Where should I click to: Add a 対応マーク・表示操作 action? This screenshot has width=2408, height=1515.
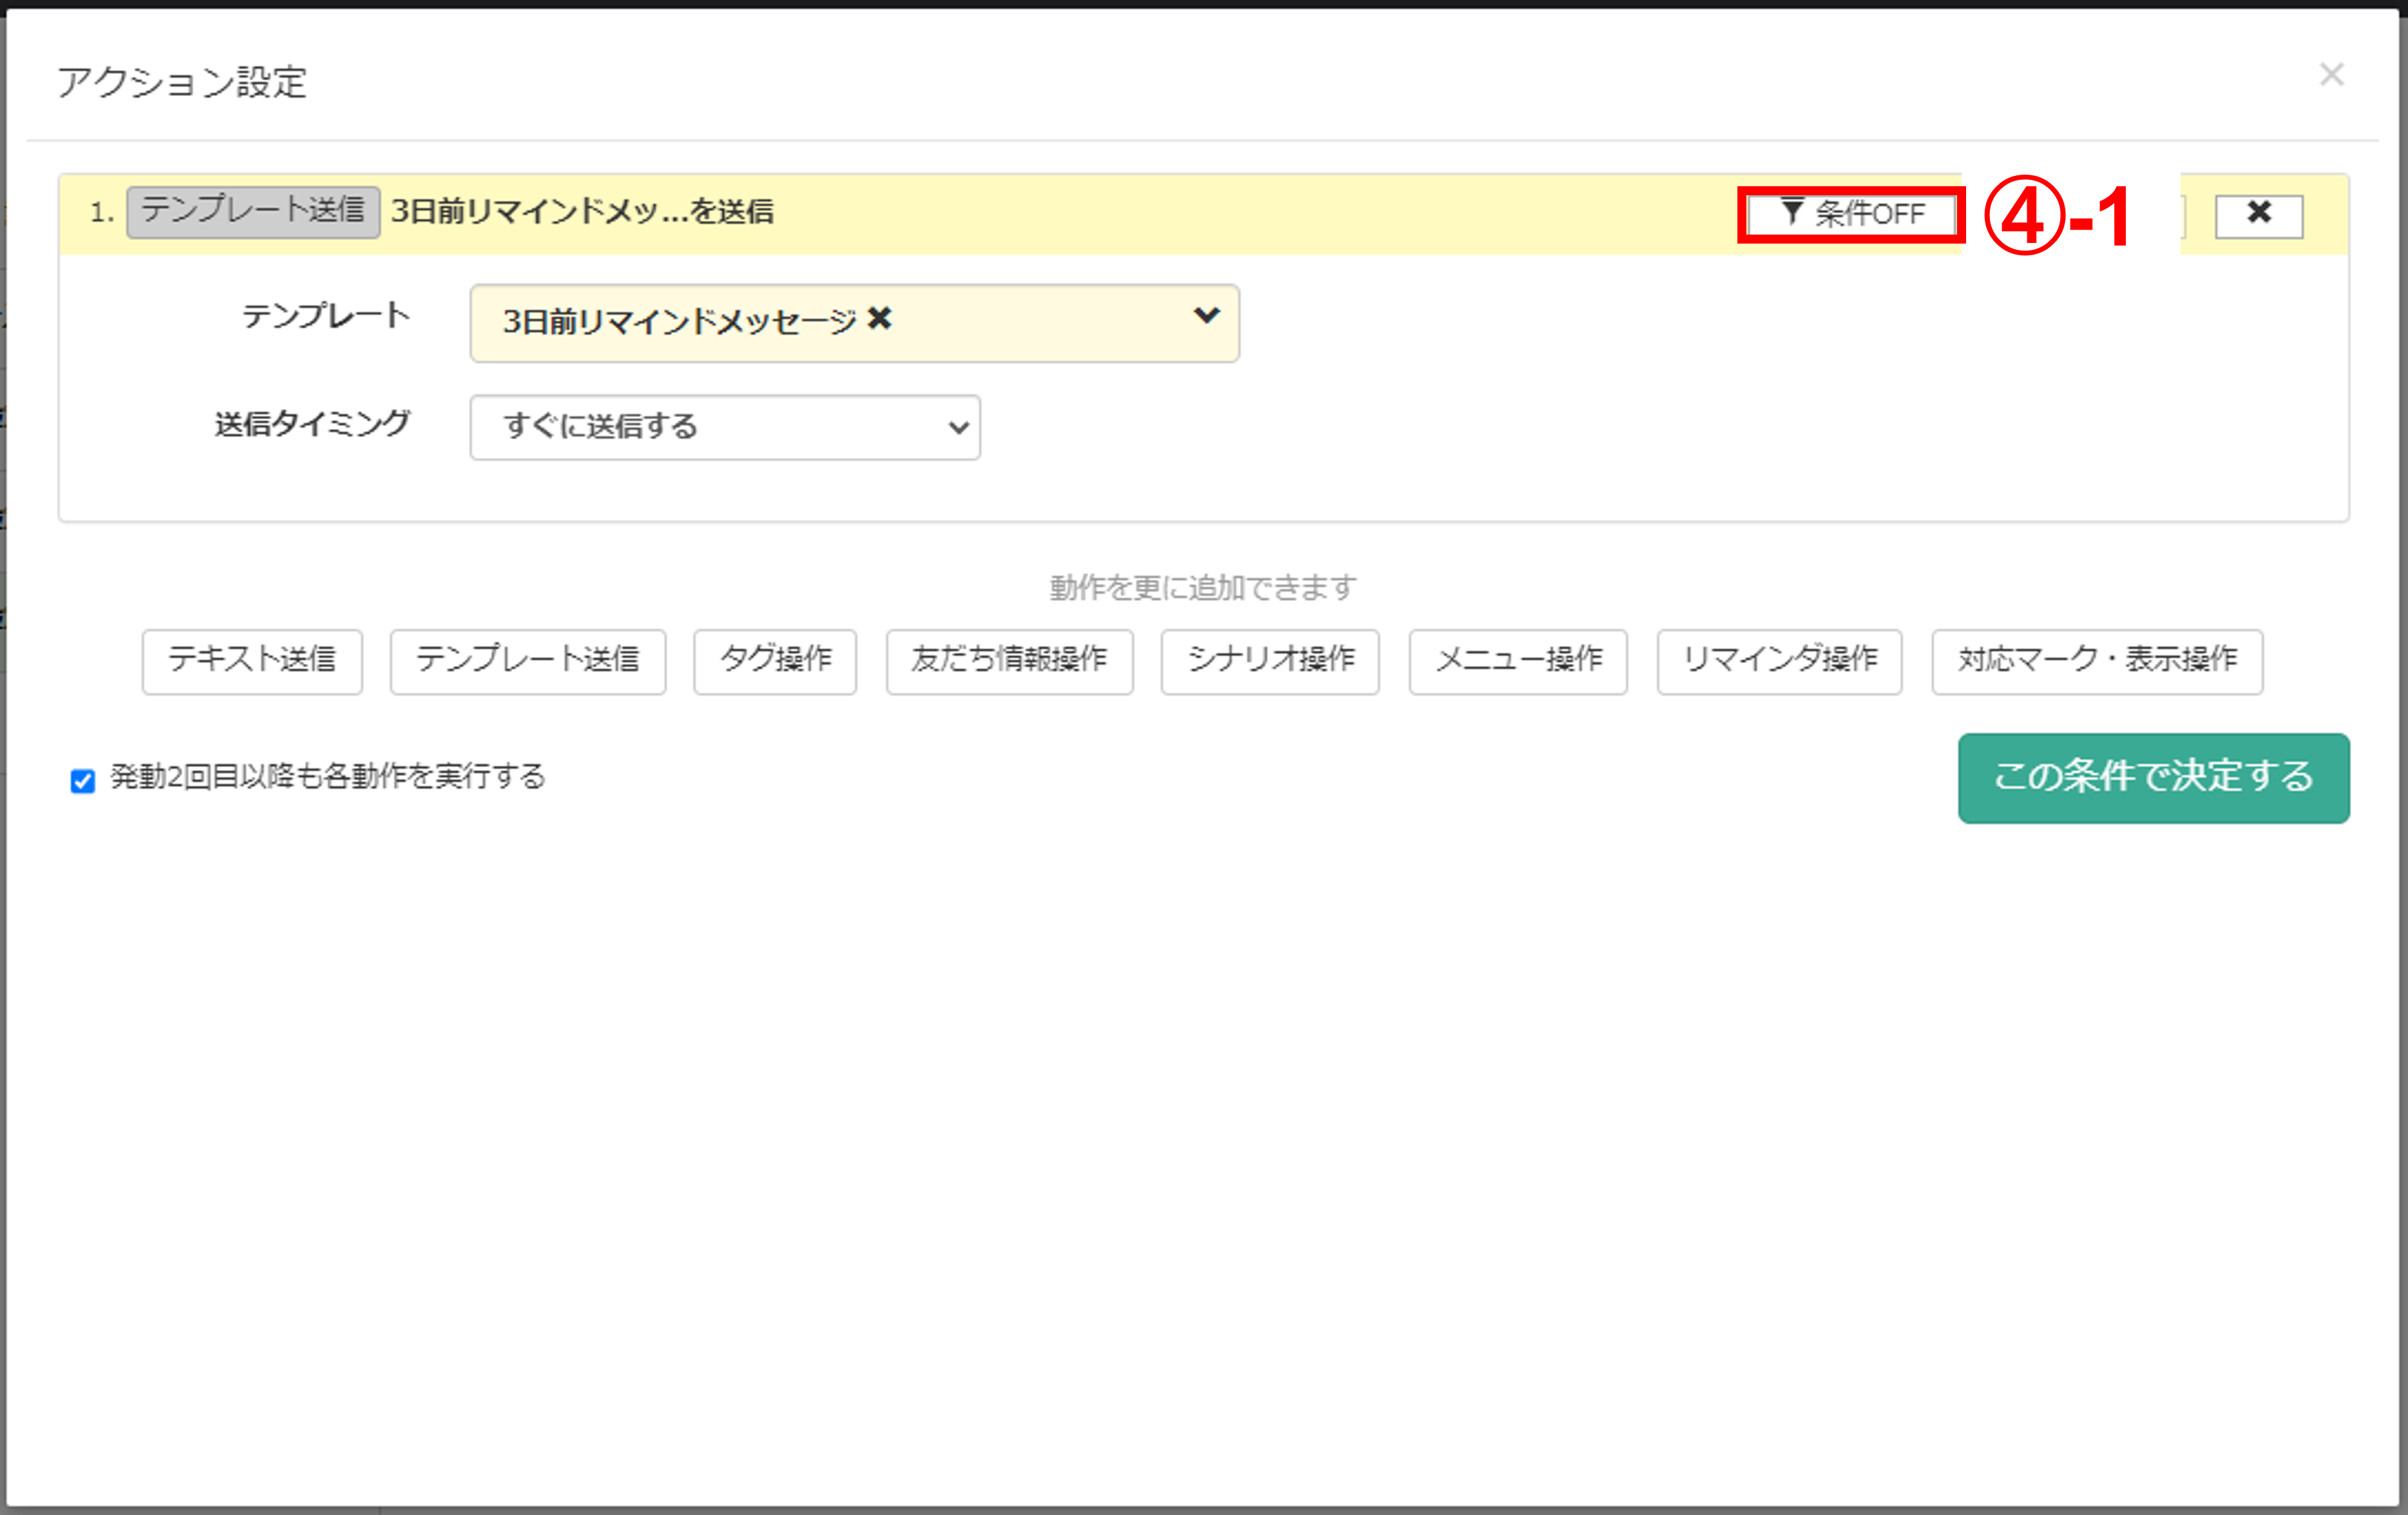2097,661
